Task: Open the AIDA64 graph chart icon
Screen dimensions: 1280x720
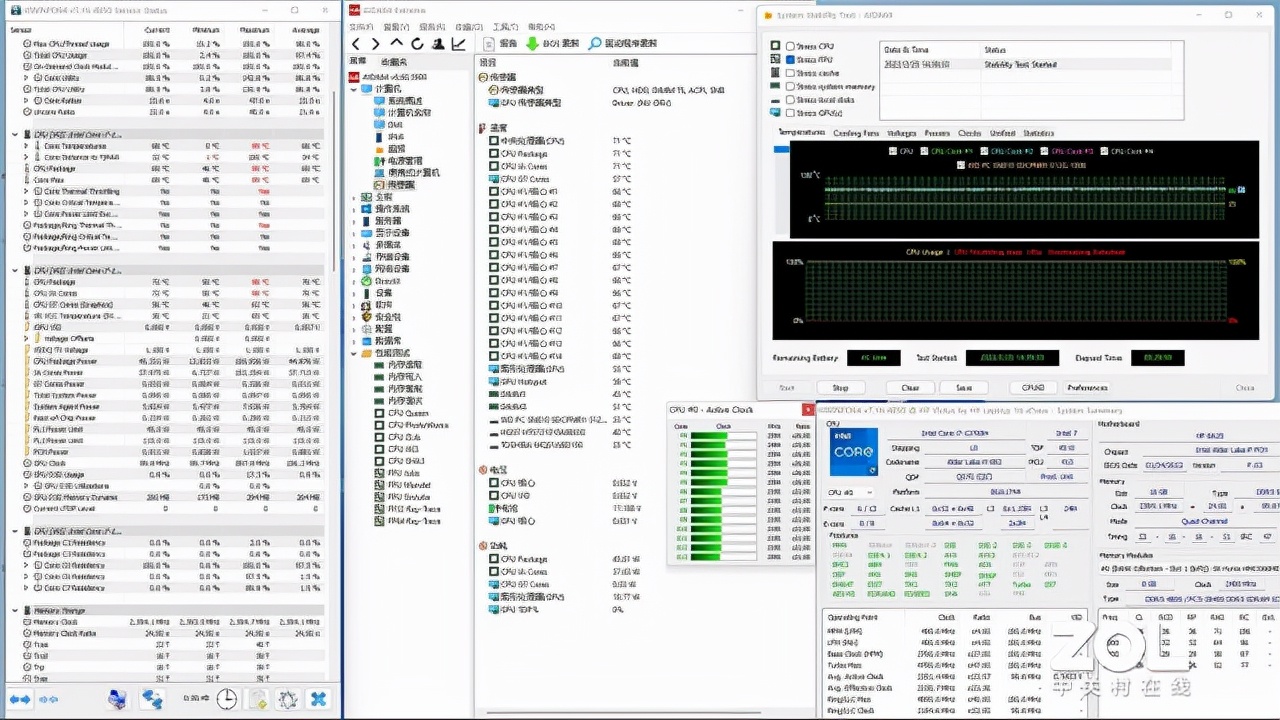Action: point(458,44)
